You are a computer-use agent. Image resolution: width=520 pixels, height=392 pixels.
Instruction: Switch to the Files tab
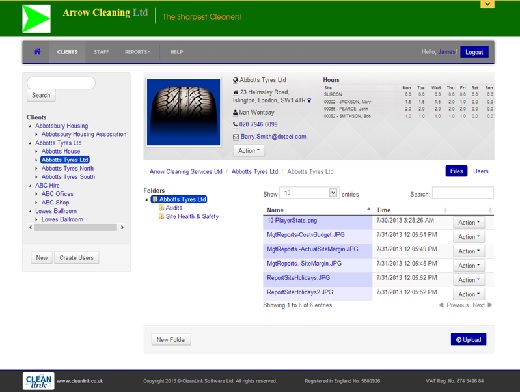pyautogui.click(x=456, y=171)
